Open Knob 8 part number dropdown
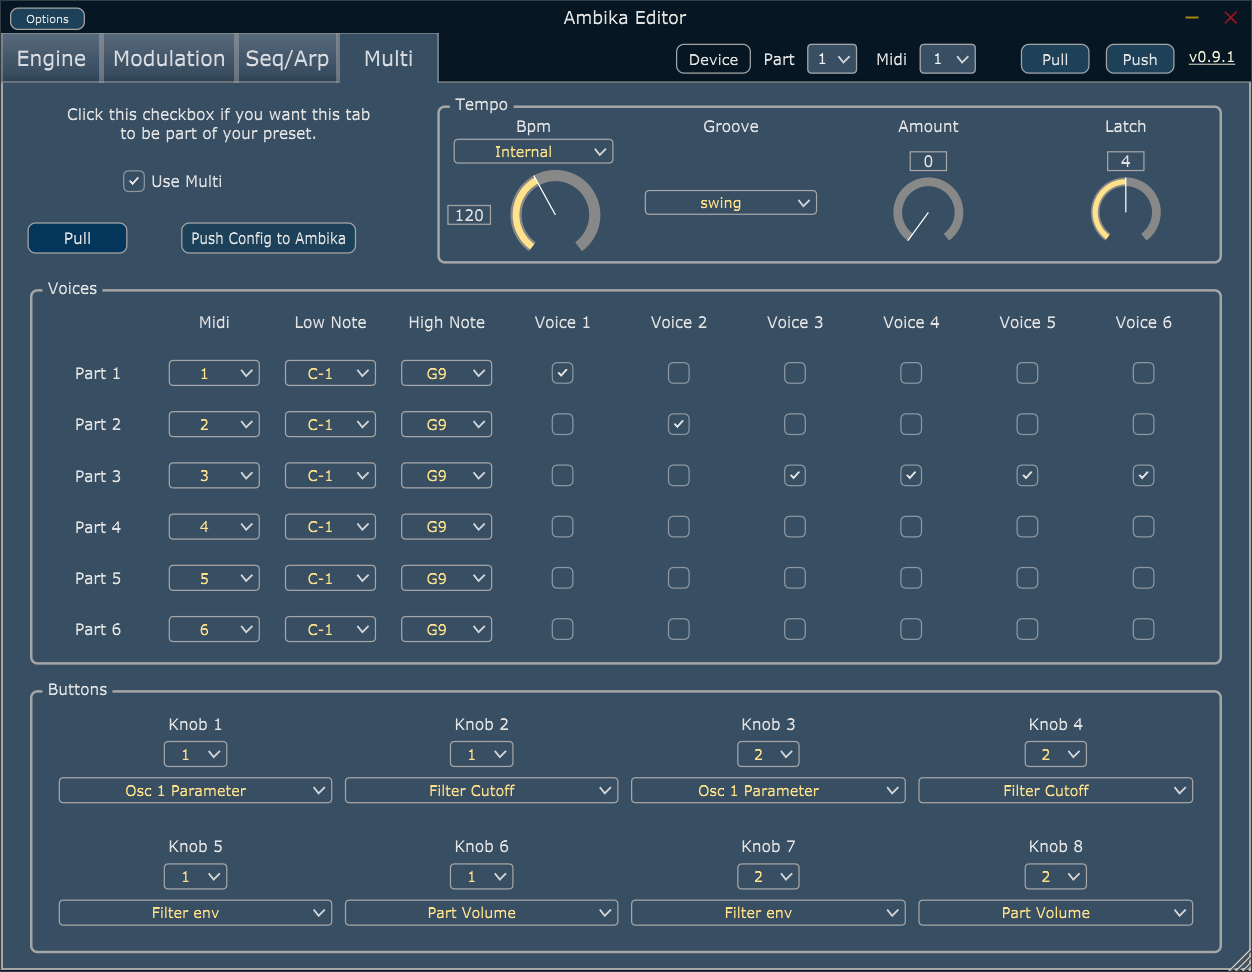 click(1056, 877)
